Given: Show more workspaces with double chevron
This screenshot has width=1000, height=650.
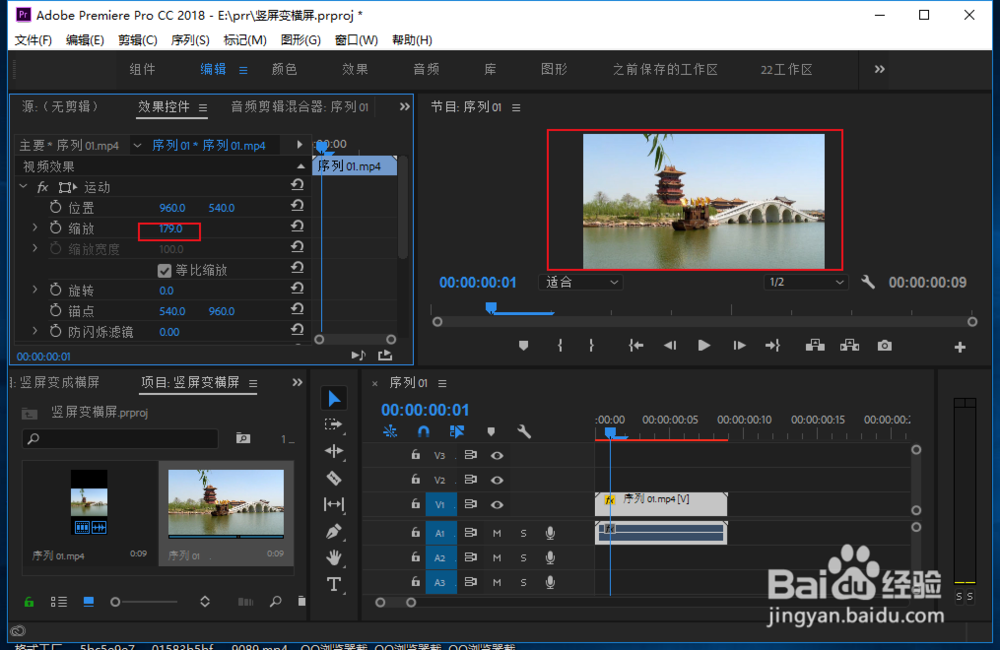Looking at the screenshot, I should click(879, 69).
